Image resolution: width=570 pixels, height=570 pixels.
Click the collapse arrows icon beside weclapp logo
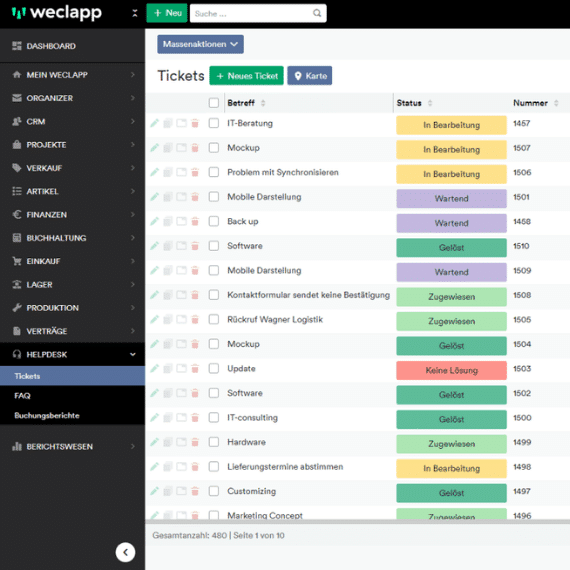coord(135,13)
